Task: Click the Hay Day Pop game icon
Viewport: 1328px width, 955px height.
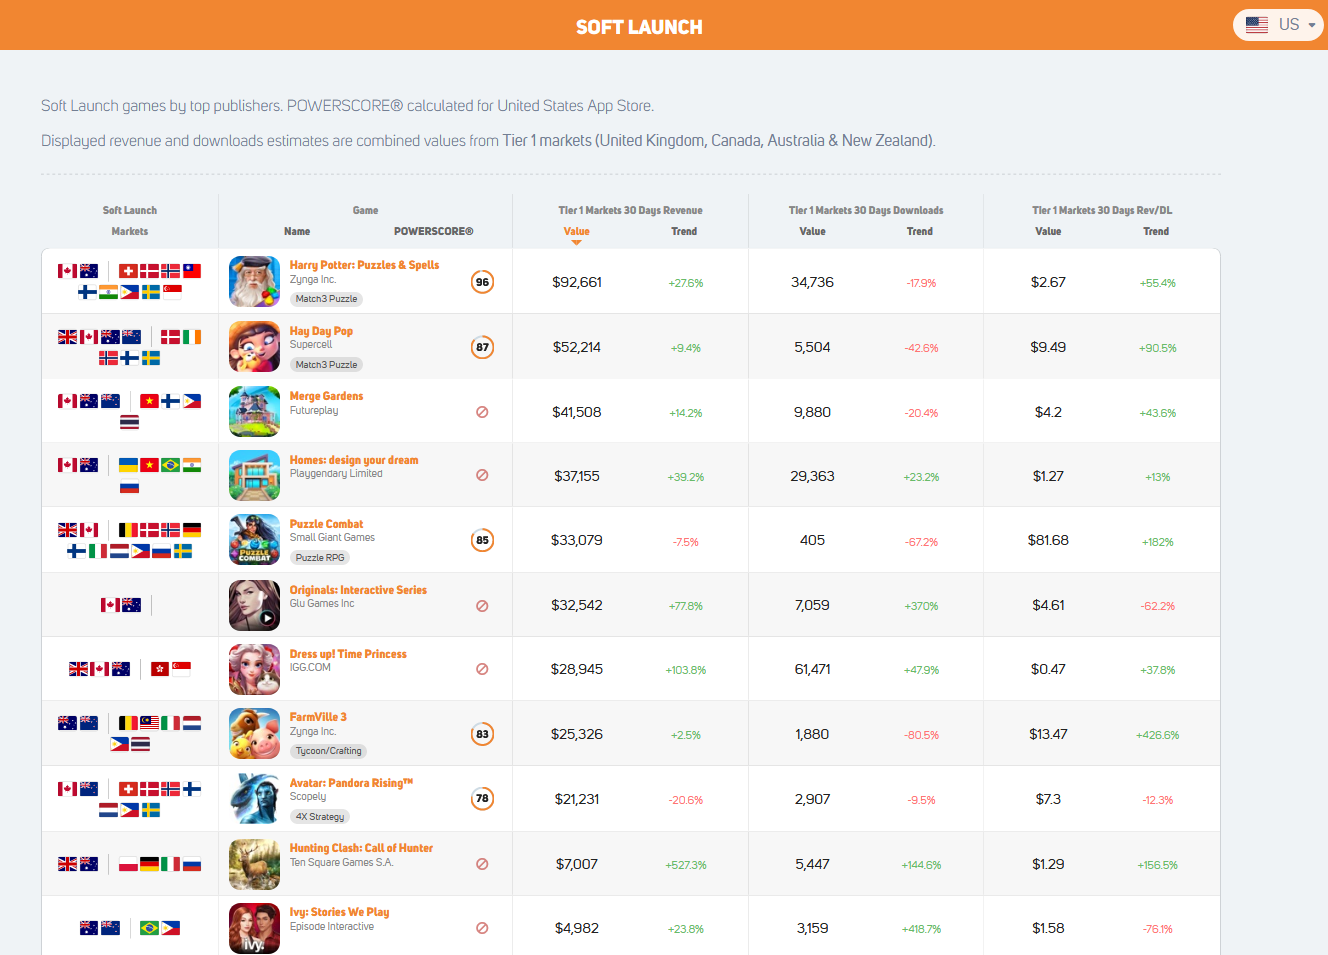Action: pos(254,347)
